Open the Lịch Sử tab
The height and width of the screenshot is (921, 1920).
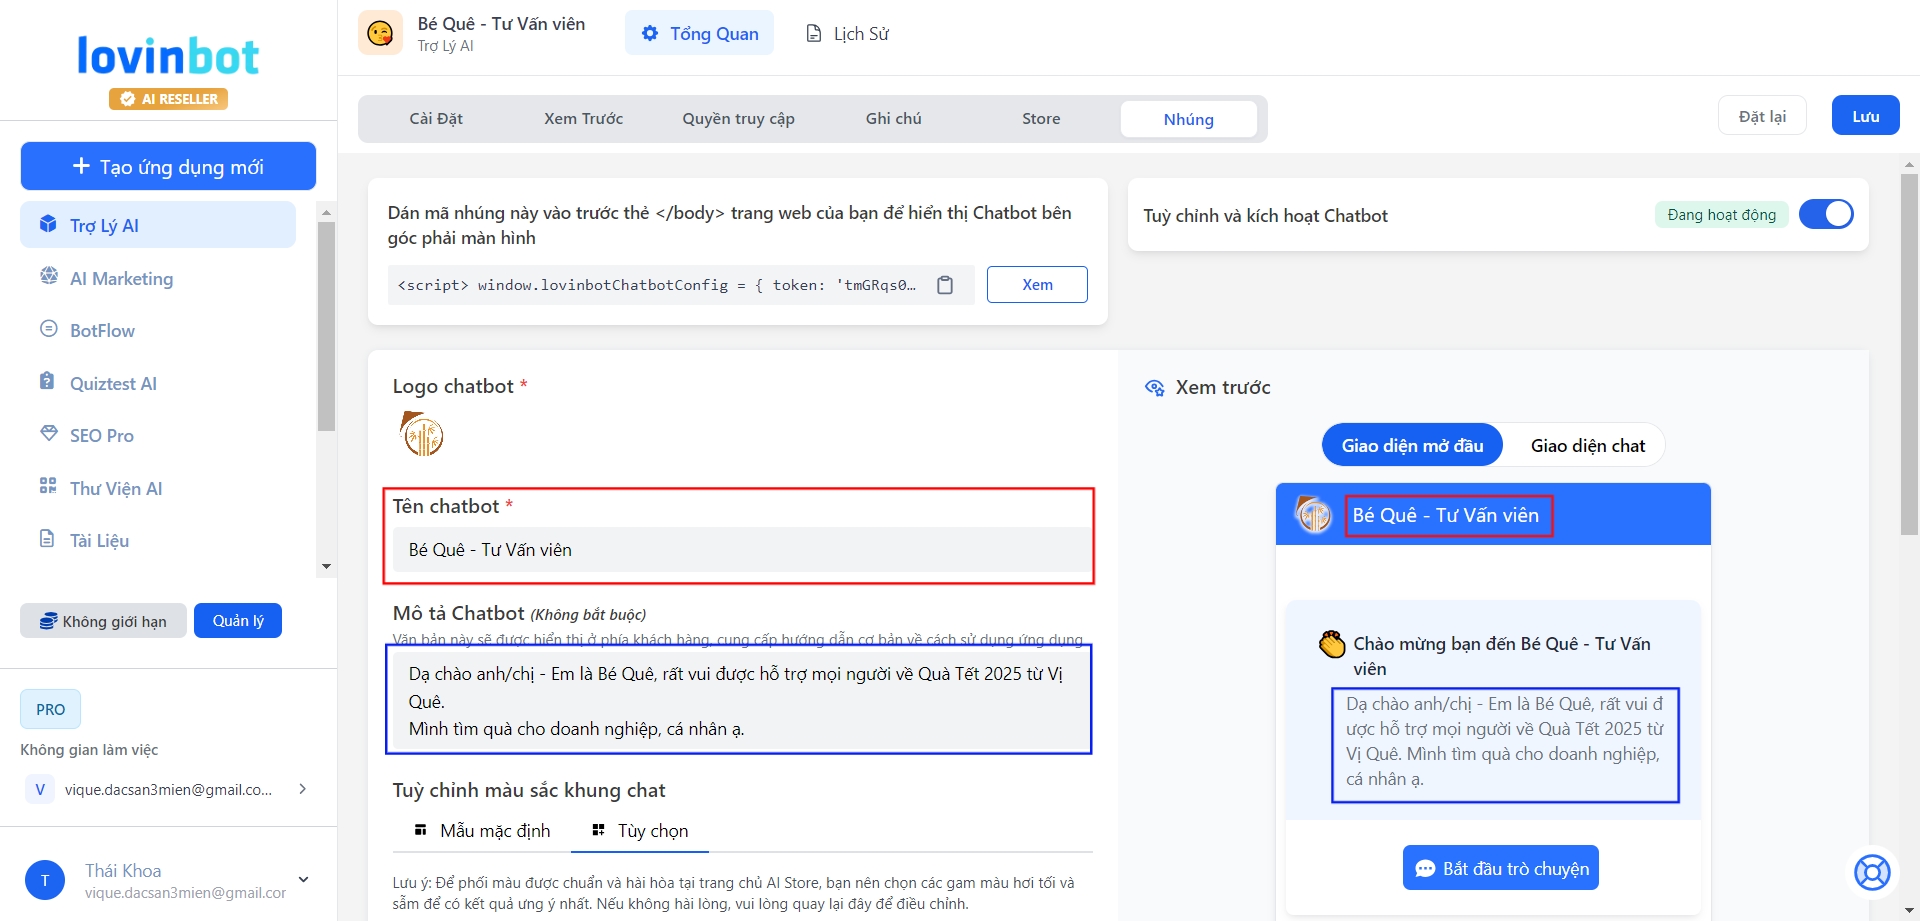848,34
